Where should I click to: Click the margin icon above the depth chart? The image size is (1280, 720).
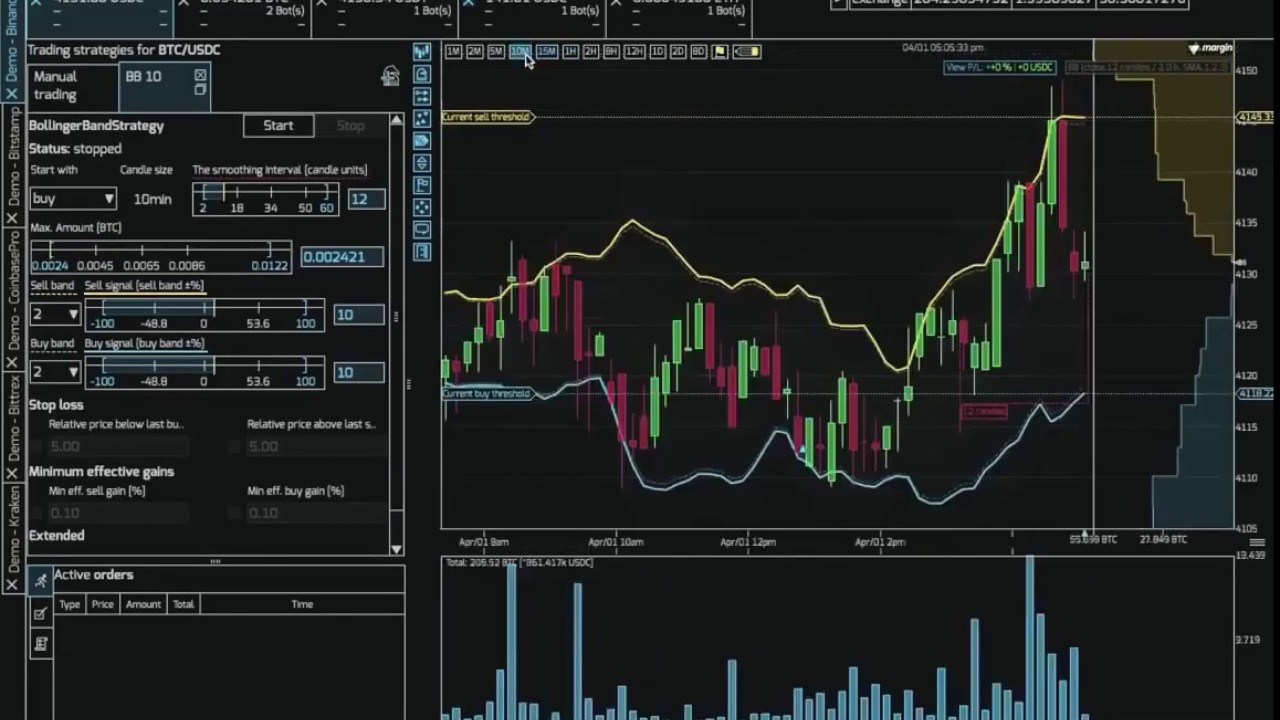[x=1210, y=48]
